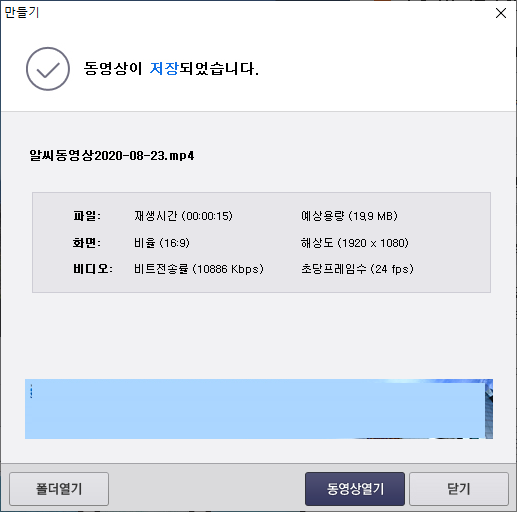This screenshot has height=512, width=517.
Task: Open the video with 동영상열기
Action: (355, 489)
